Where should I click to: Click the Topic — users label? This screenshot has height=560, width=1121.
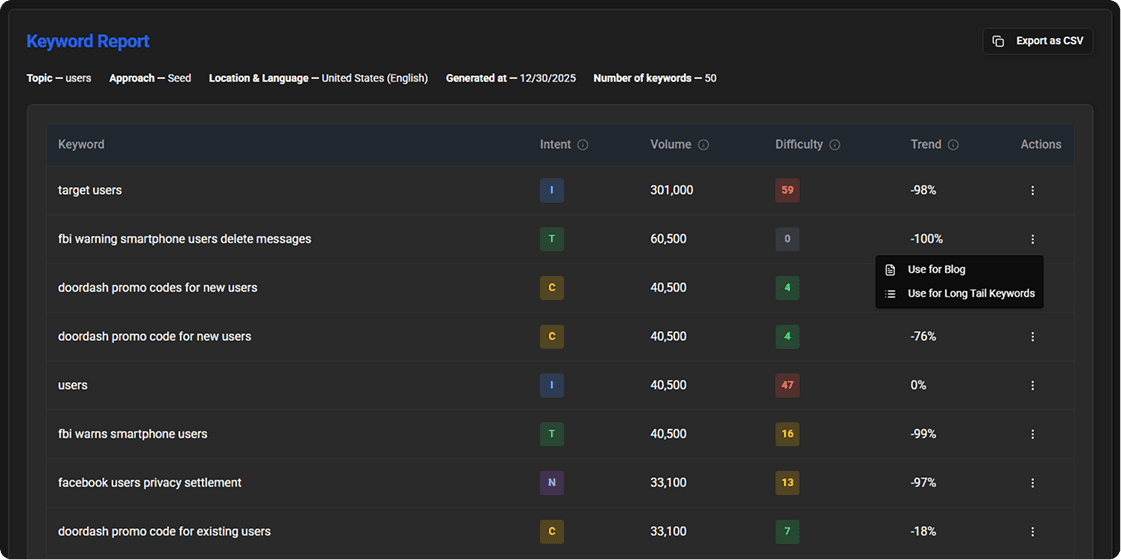point(59,78)
